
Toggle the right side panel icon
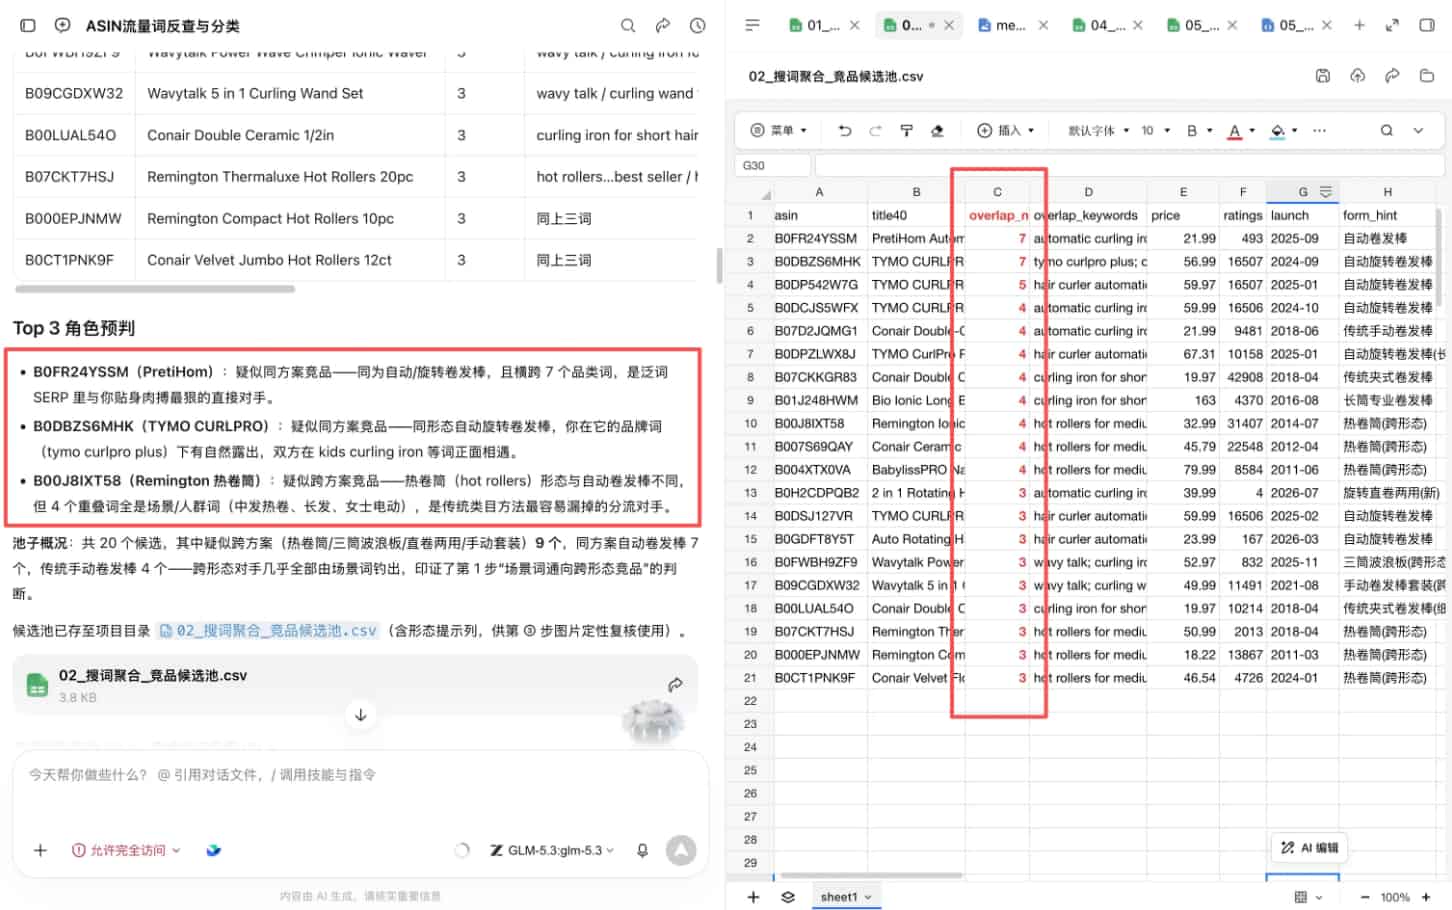1427,25
